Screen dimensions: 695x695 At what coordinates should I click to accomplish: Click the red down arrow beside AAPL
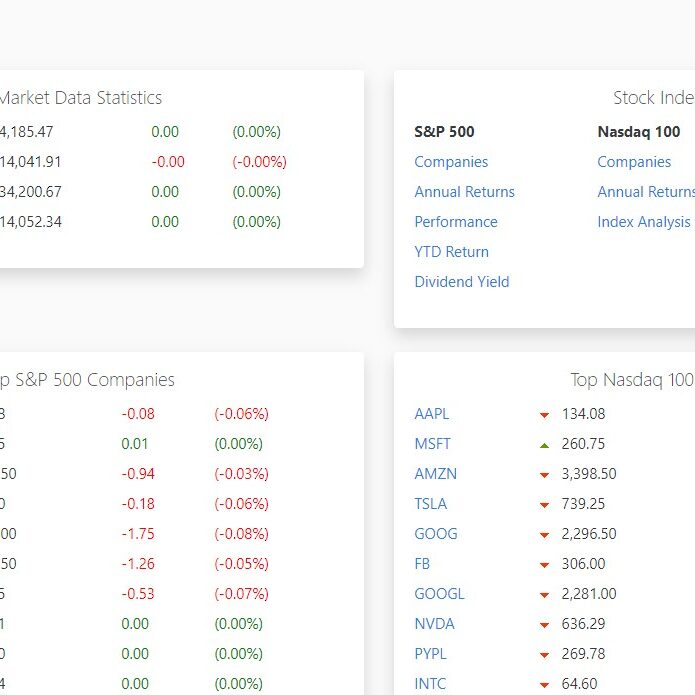[544, 415]
